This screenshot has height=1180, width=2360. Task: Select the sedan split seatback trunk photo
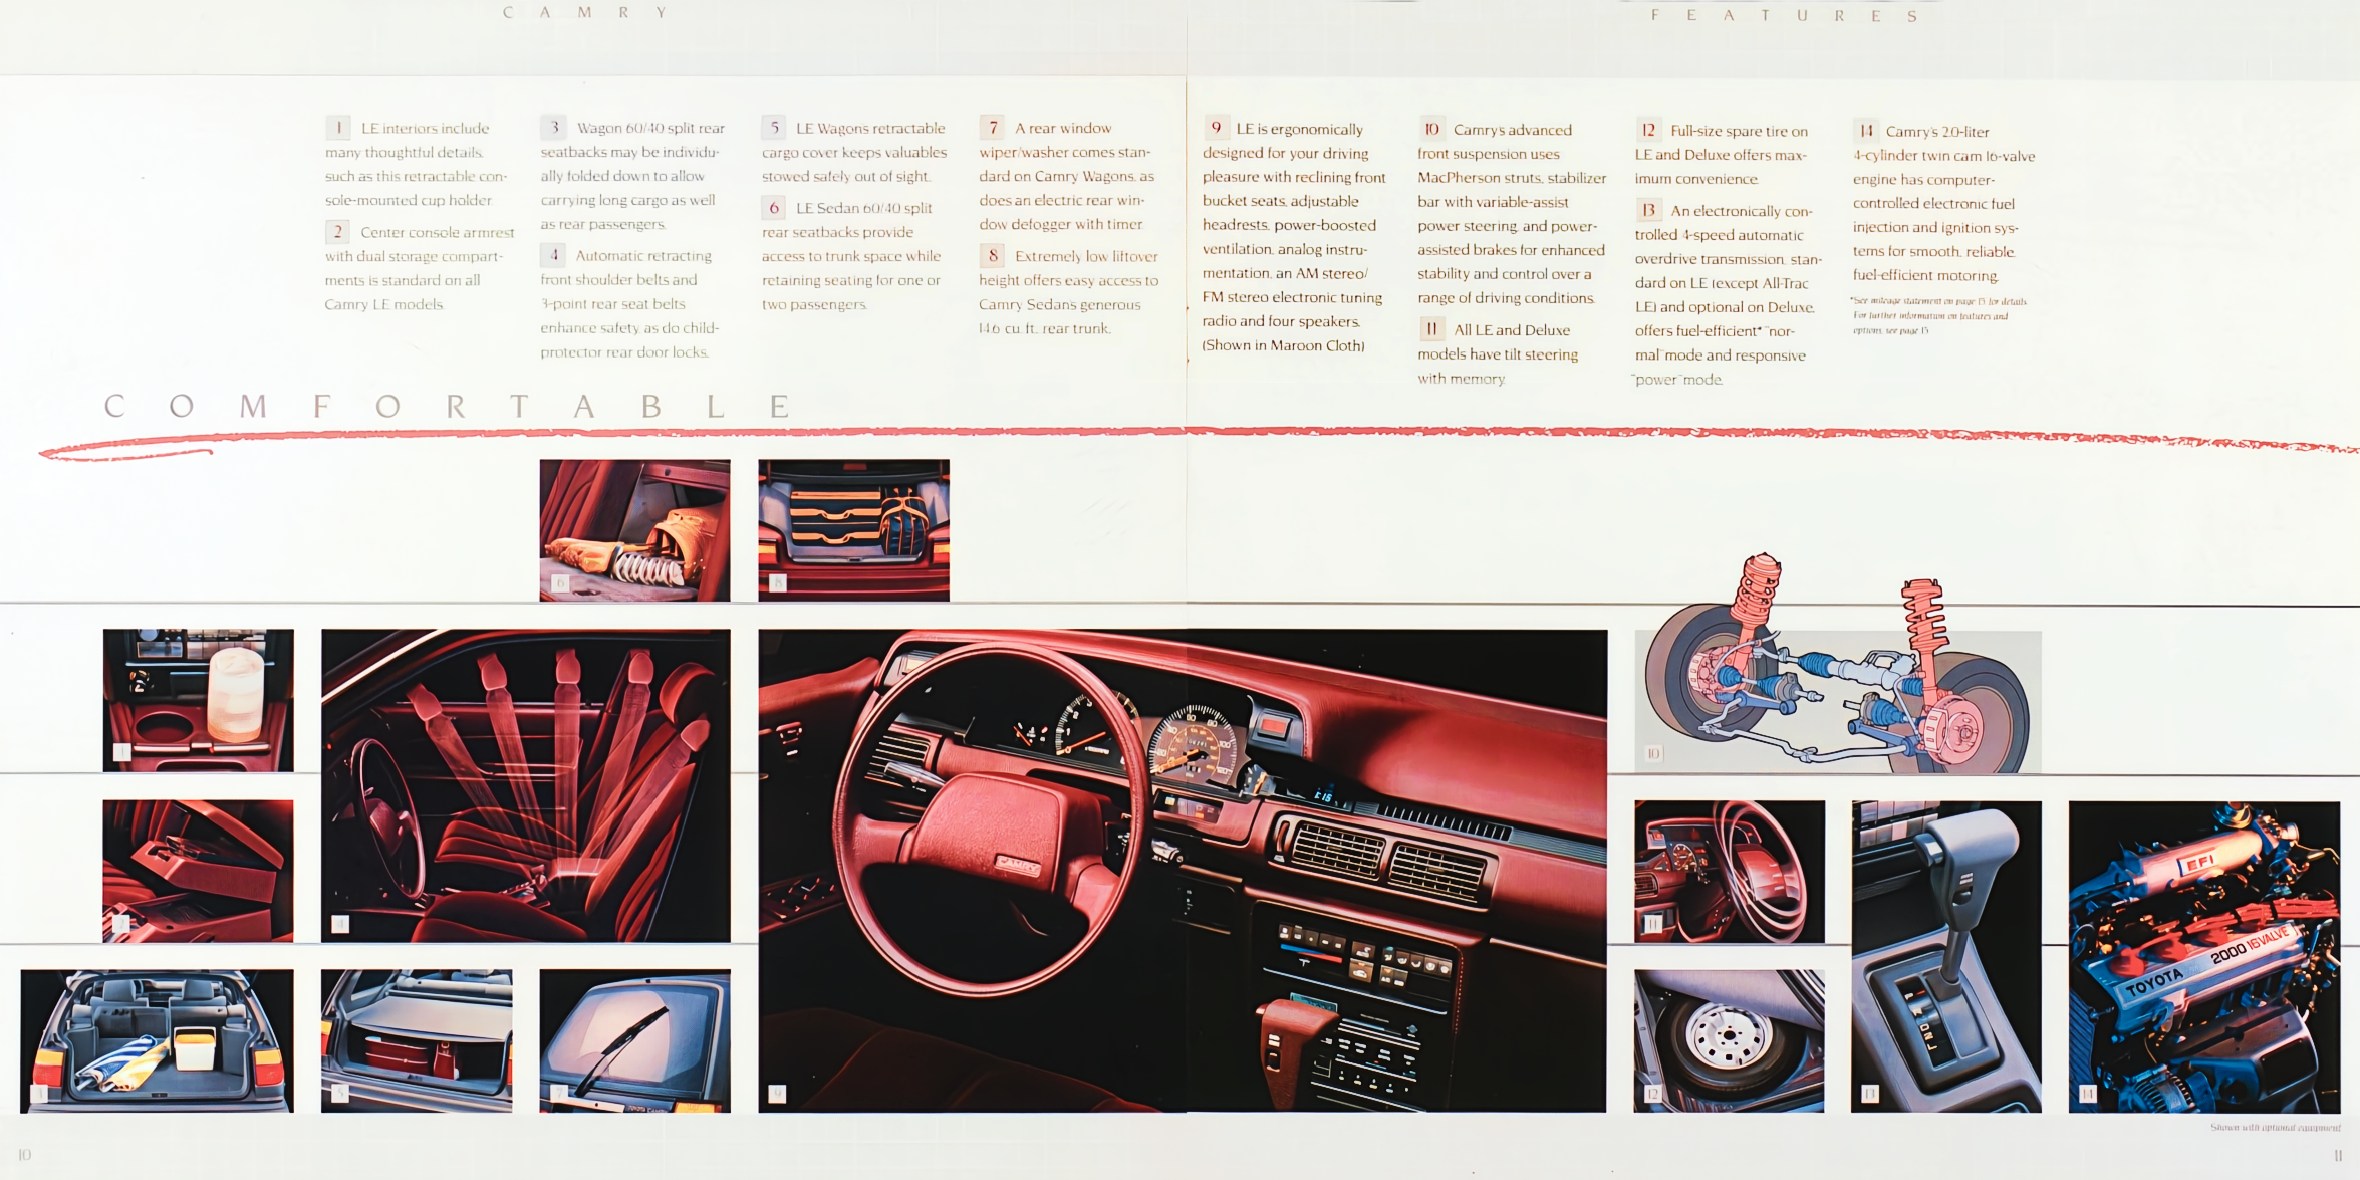[x=635, y=530]
